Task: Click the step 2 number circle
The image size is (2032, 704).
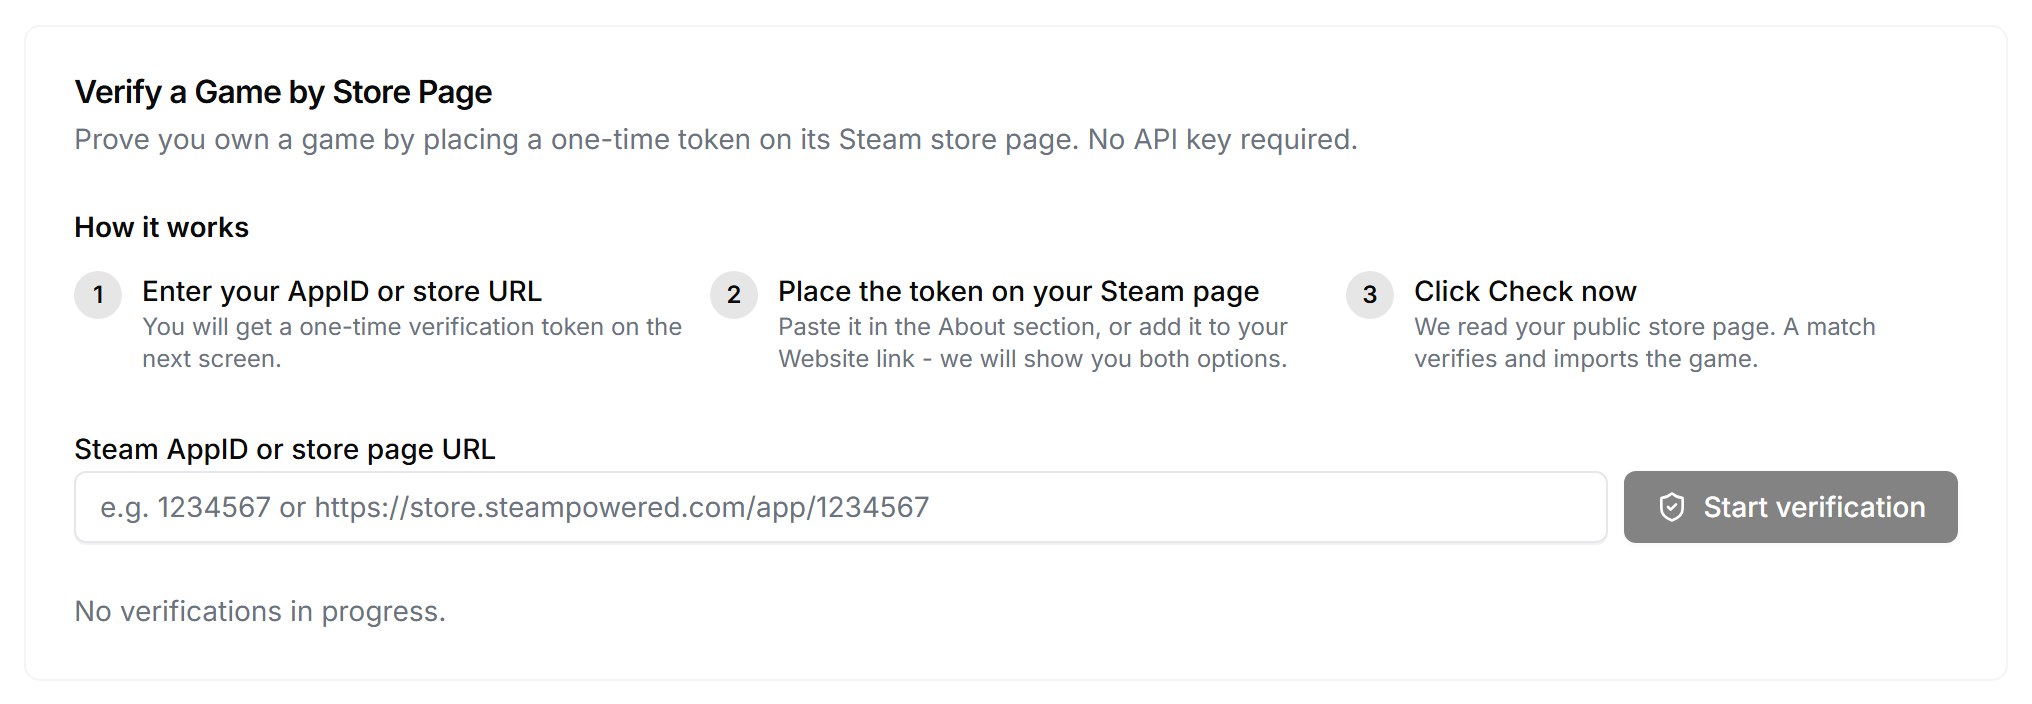Action: coord(734,295)
